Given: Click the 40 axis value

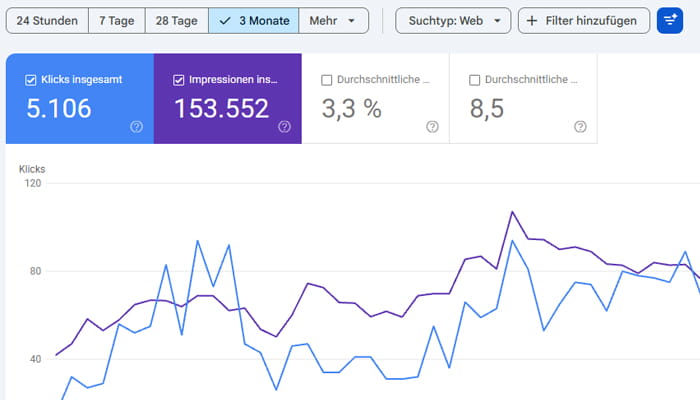Looking at the screenshot, I should pyautogui.click(x=35, y=359).
